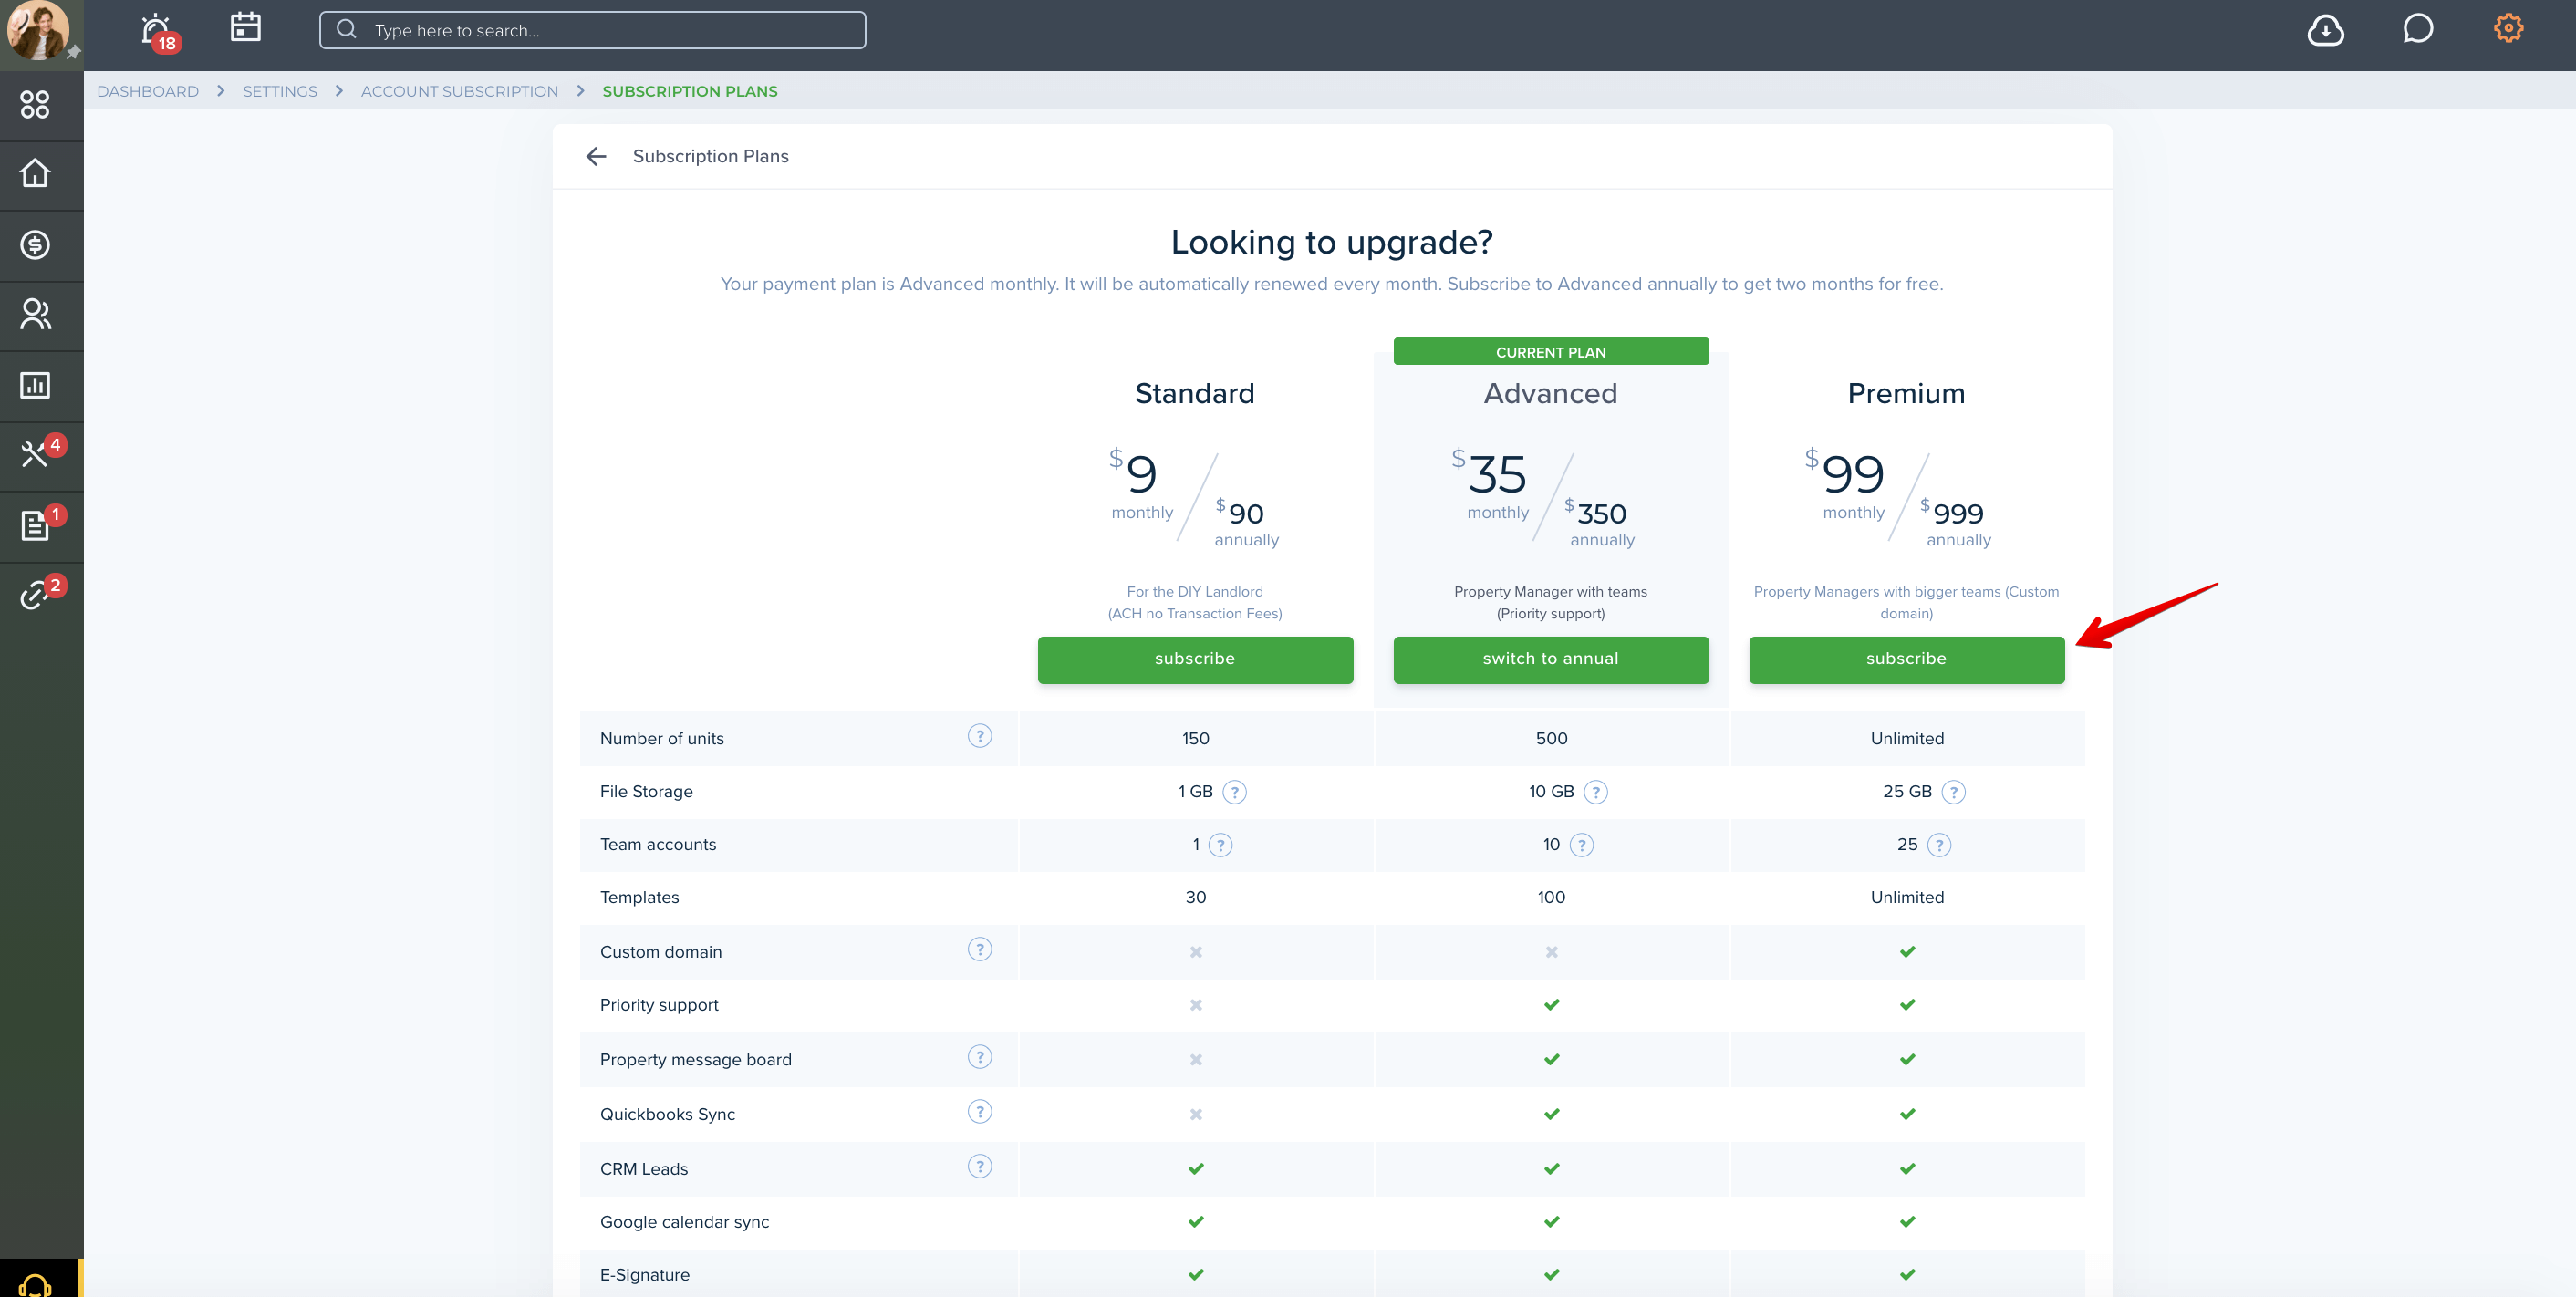This screenshot has height=1297, width=2576.
Task: Open the dashboard grid icon in sidebar
Action: point(35,104)
